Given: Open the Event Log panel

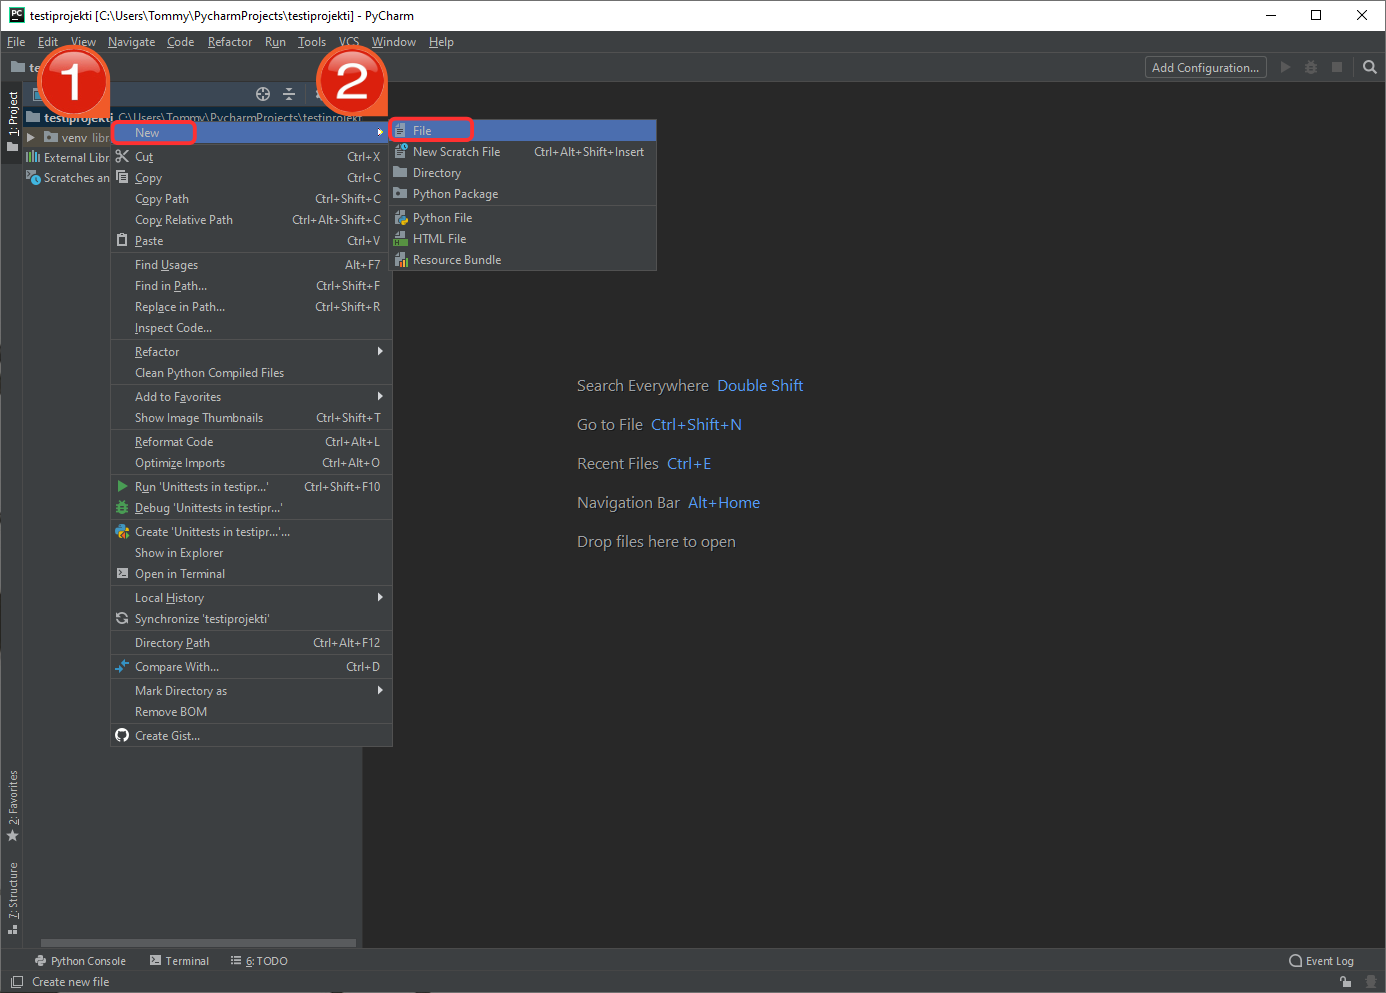Looking at the screenshot, I should pos(1321,961).
